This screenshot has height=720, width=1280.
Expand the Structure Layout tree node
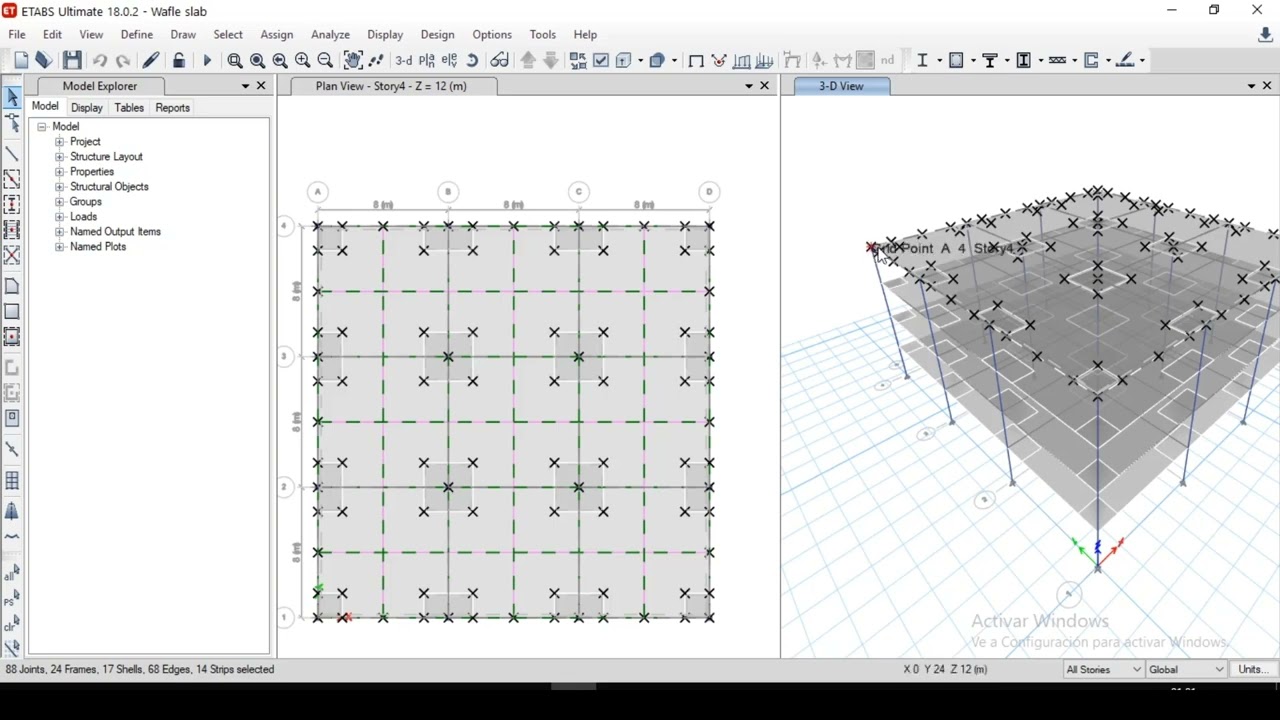coord(60,157)
